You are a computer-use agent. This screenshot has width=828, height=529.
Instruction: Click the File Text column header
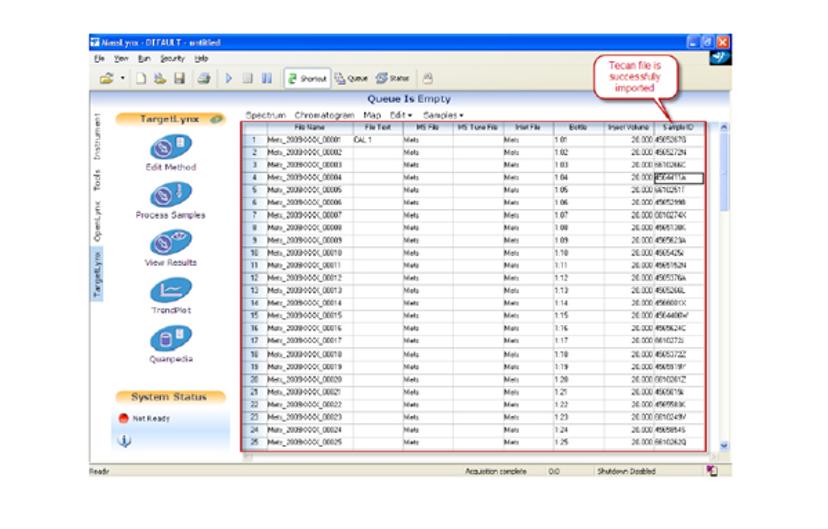378,127
